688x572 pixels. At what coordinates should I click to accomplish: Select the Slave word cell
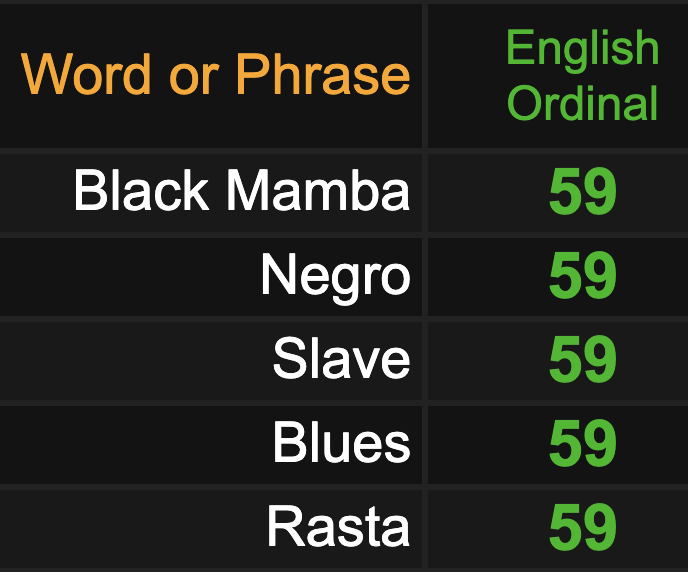tap(211, 360)
